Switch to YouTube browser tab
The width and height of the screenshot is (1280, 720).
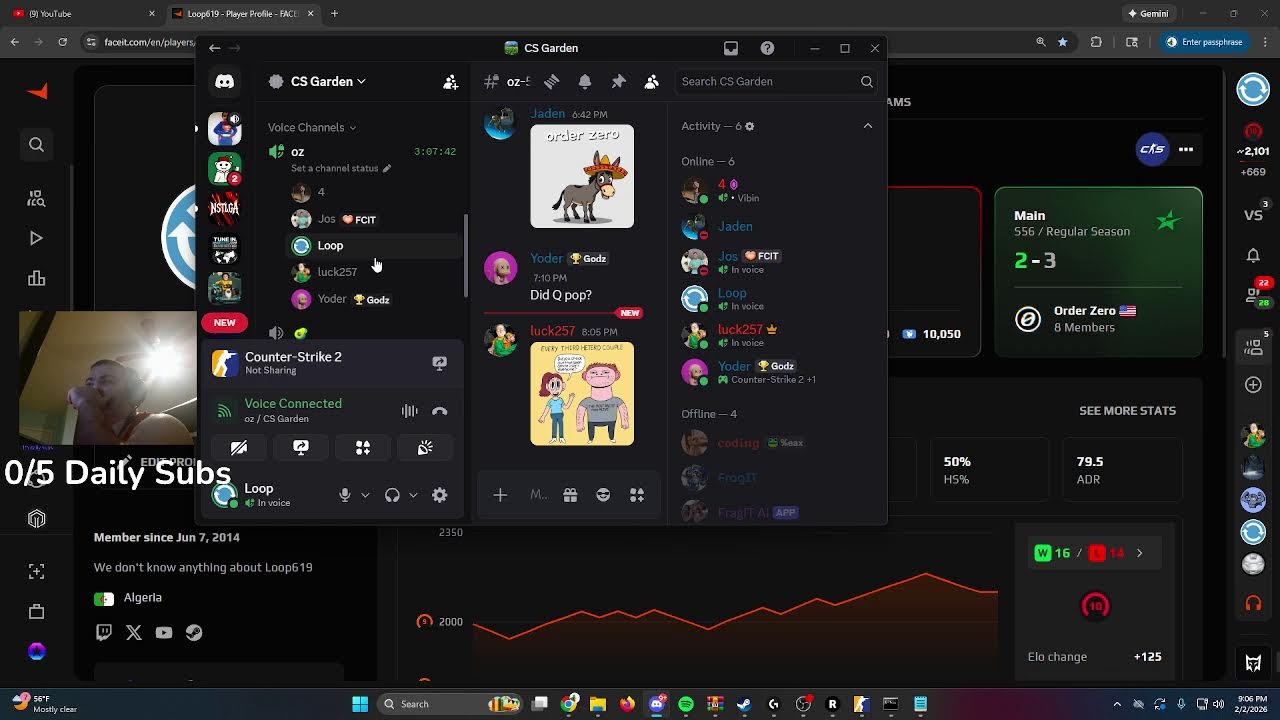84,13
